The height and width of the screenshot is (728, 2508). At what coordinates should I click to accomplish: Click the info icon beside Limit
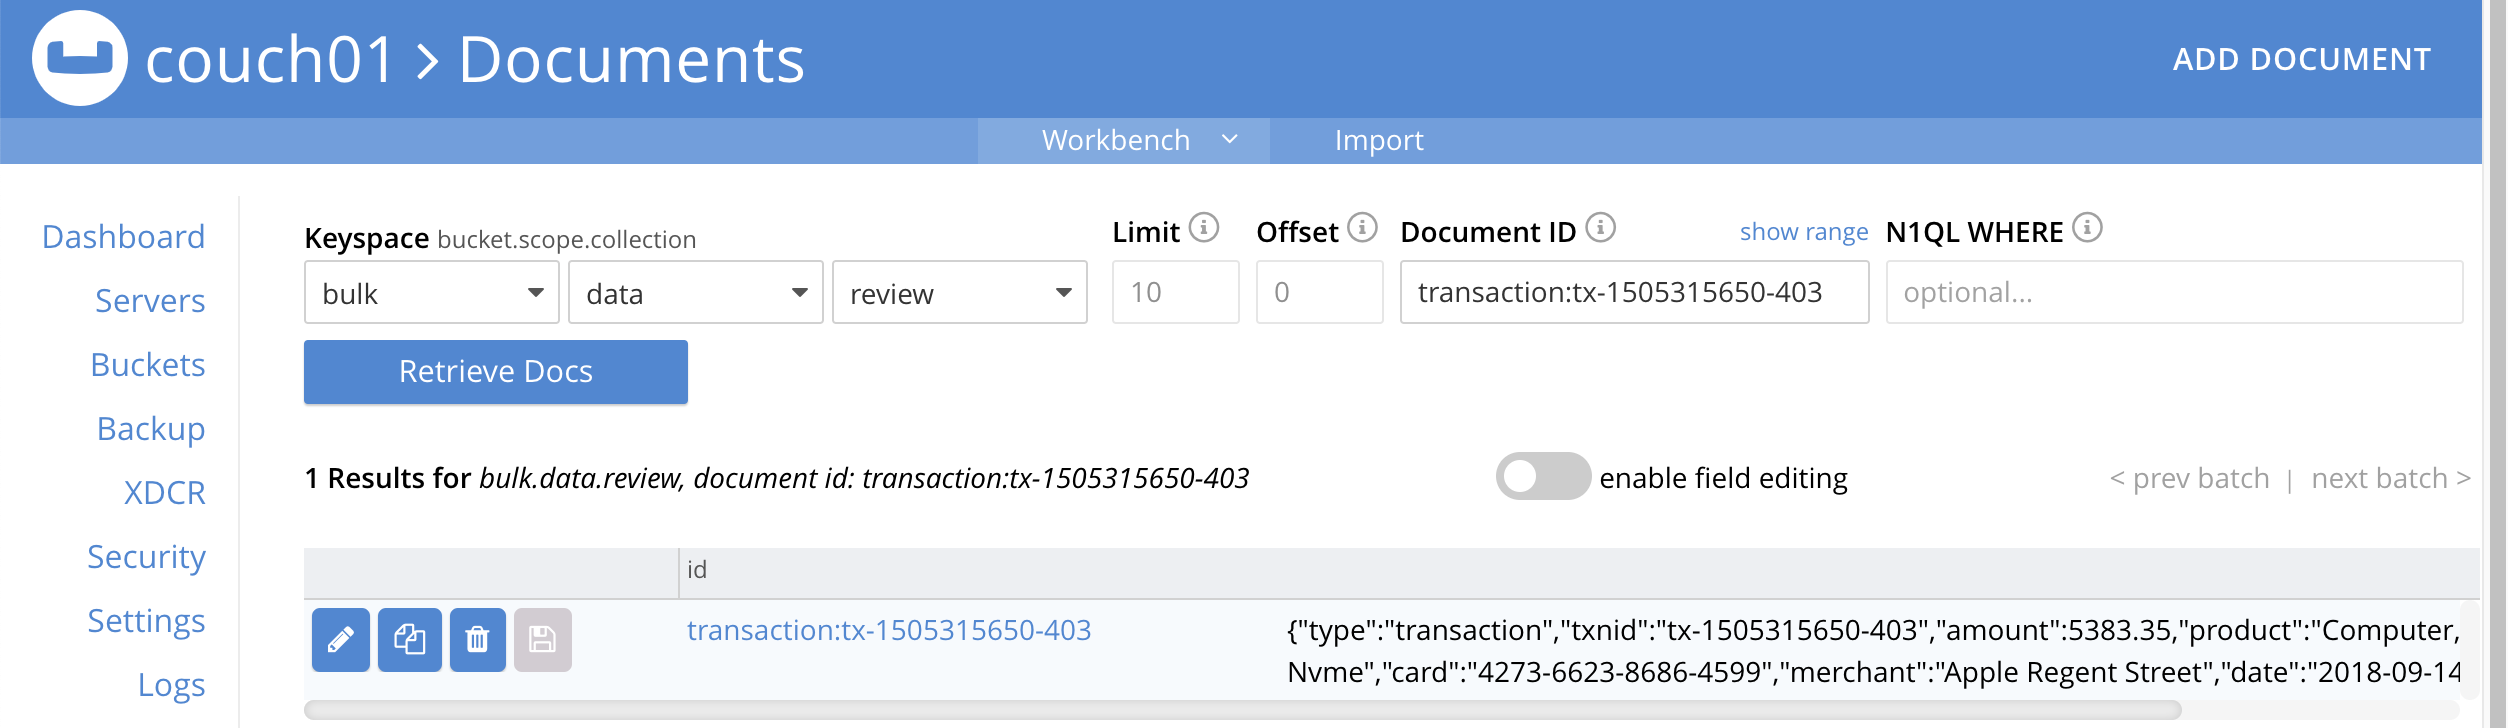1204,228
